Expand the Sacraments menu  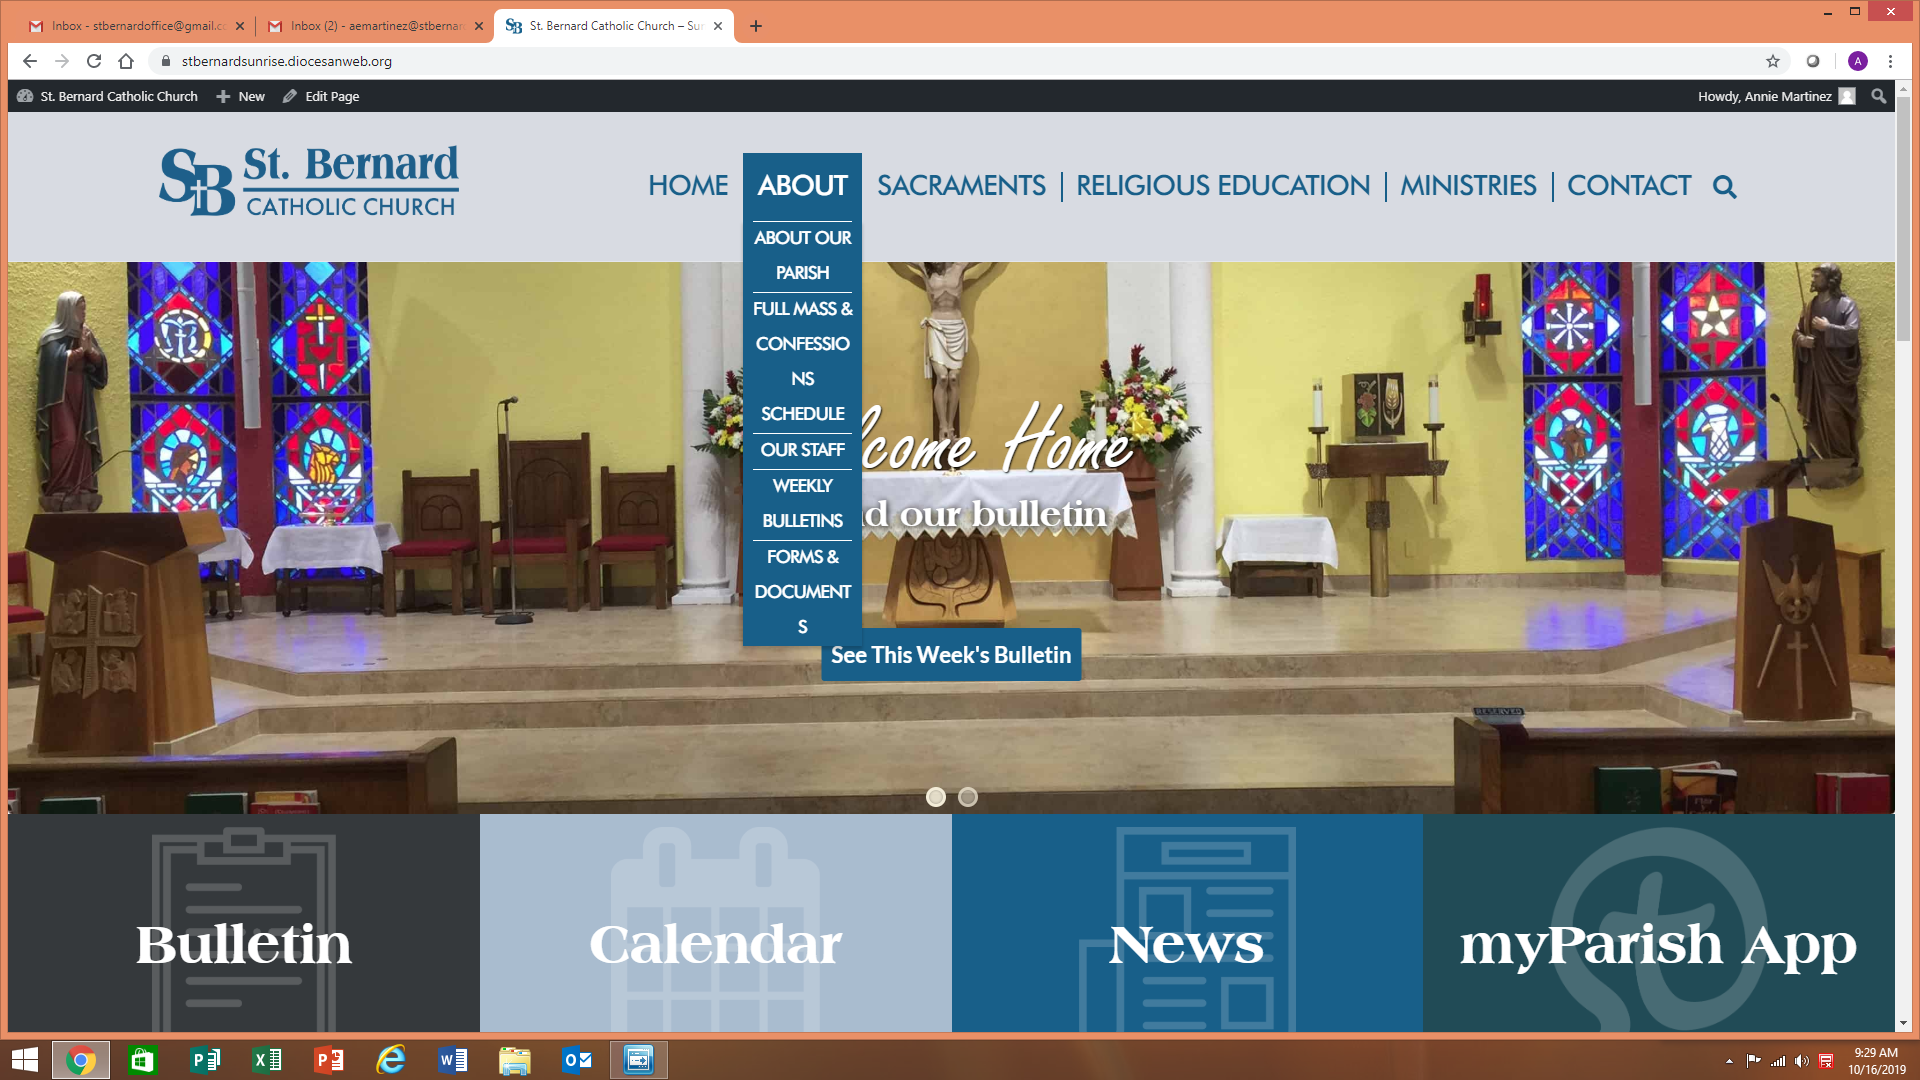pos(961,186)
